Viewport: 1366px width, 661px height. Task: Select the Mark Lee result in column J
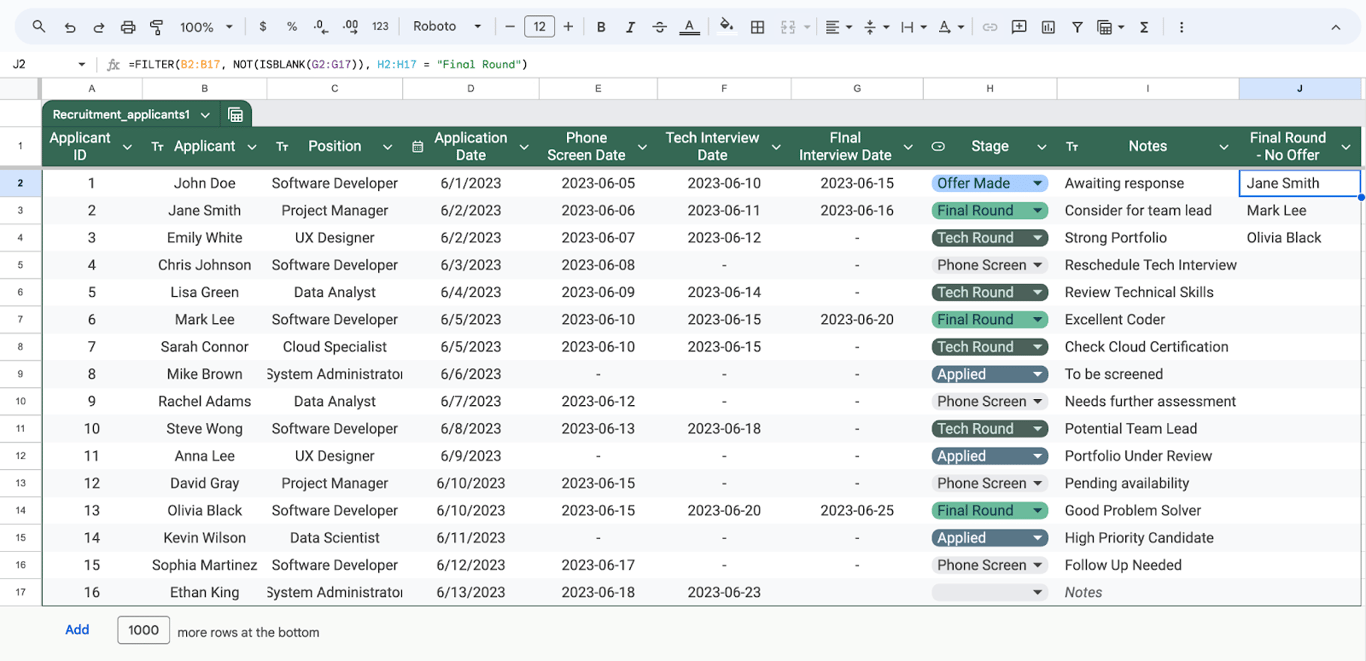click(1300, 211)
